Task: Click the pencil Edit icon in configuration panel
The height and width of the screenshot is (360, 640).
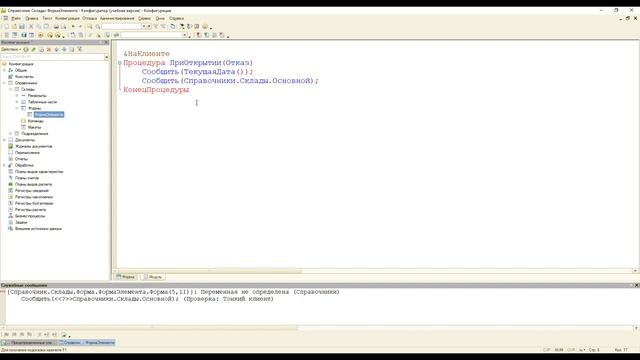Action: coord(33,49)
